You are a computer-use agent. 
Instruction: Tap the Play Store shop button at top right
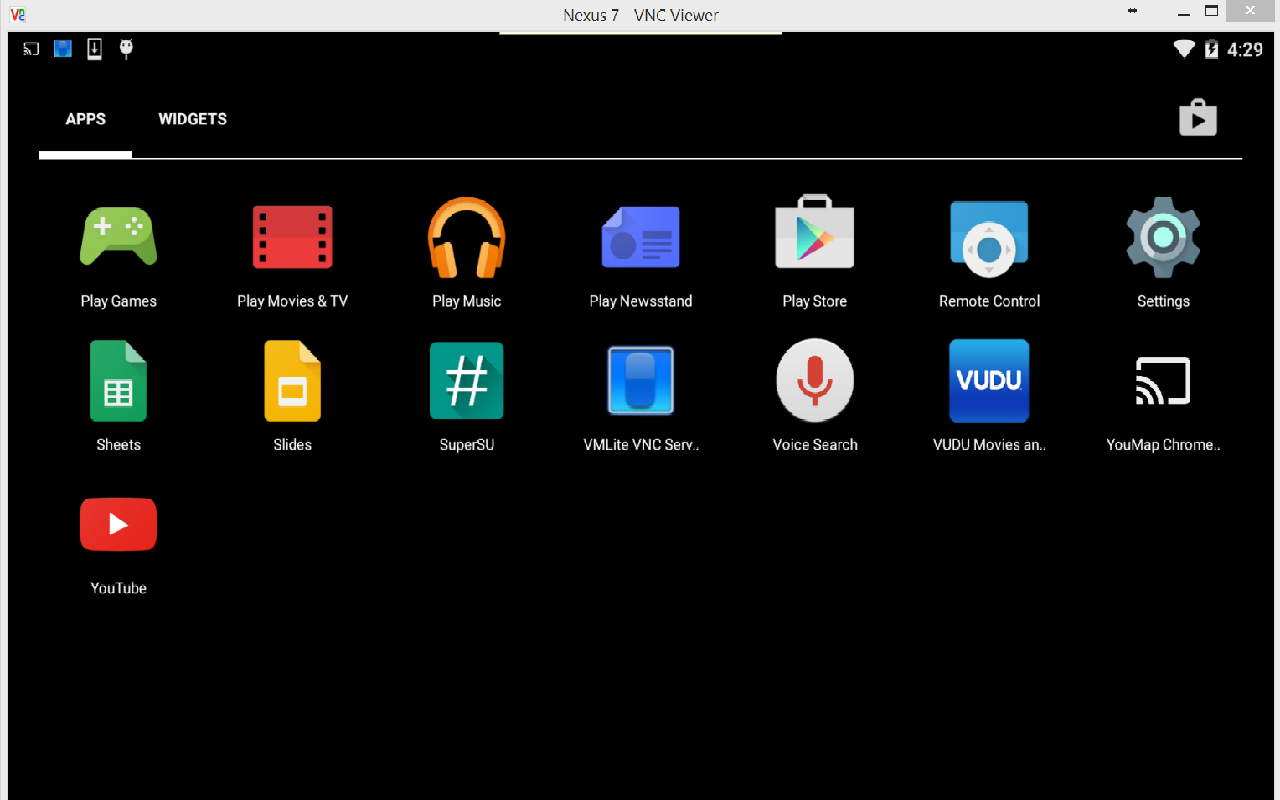tap(1197, 118)
